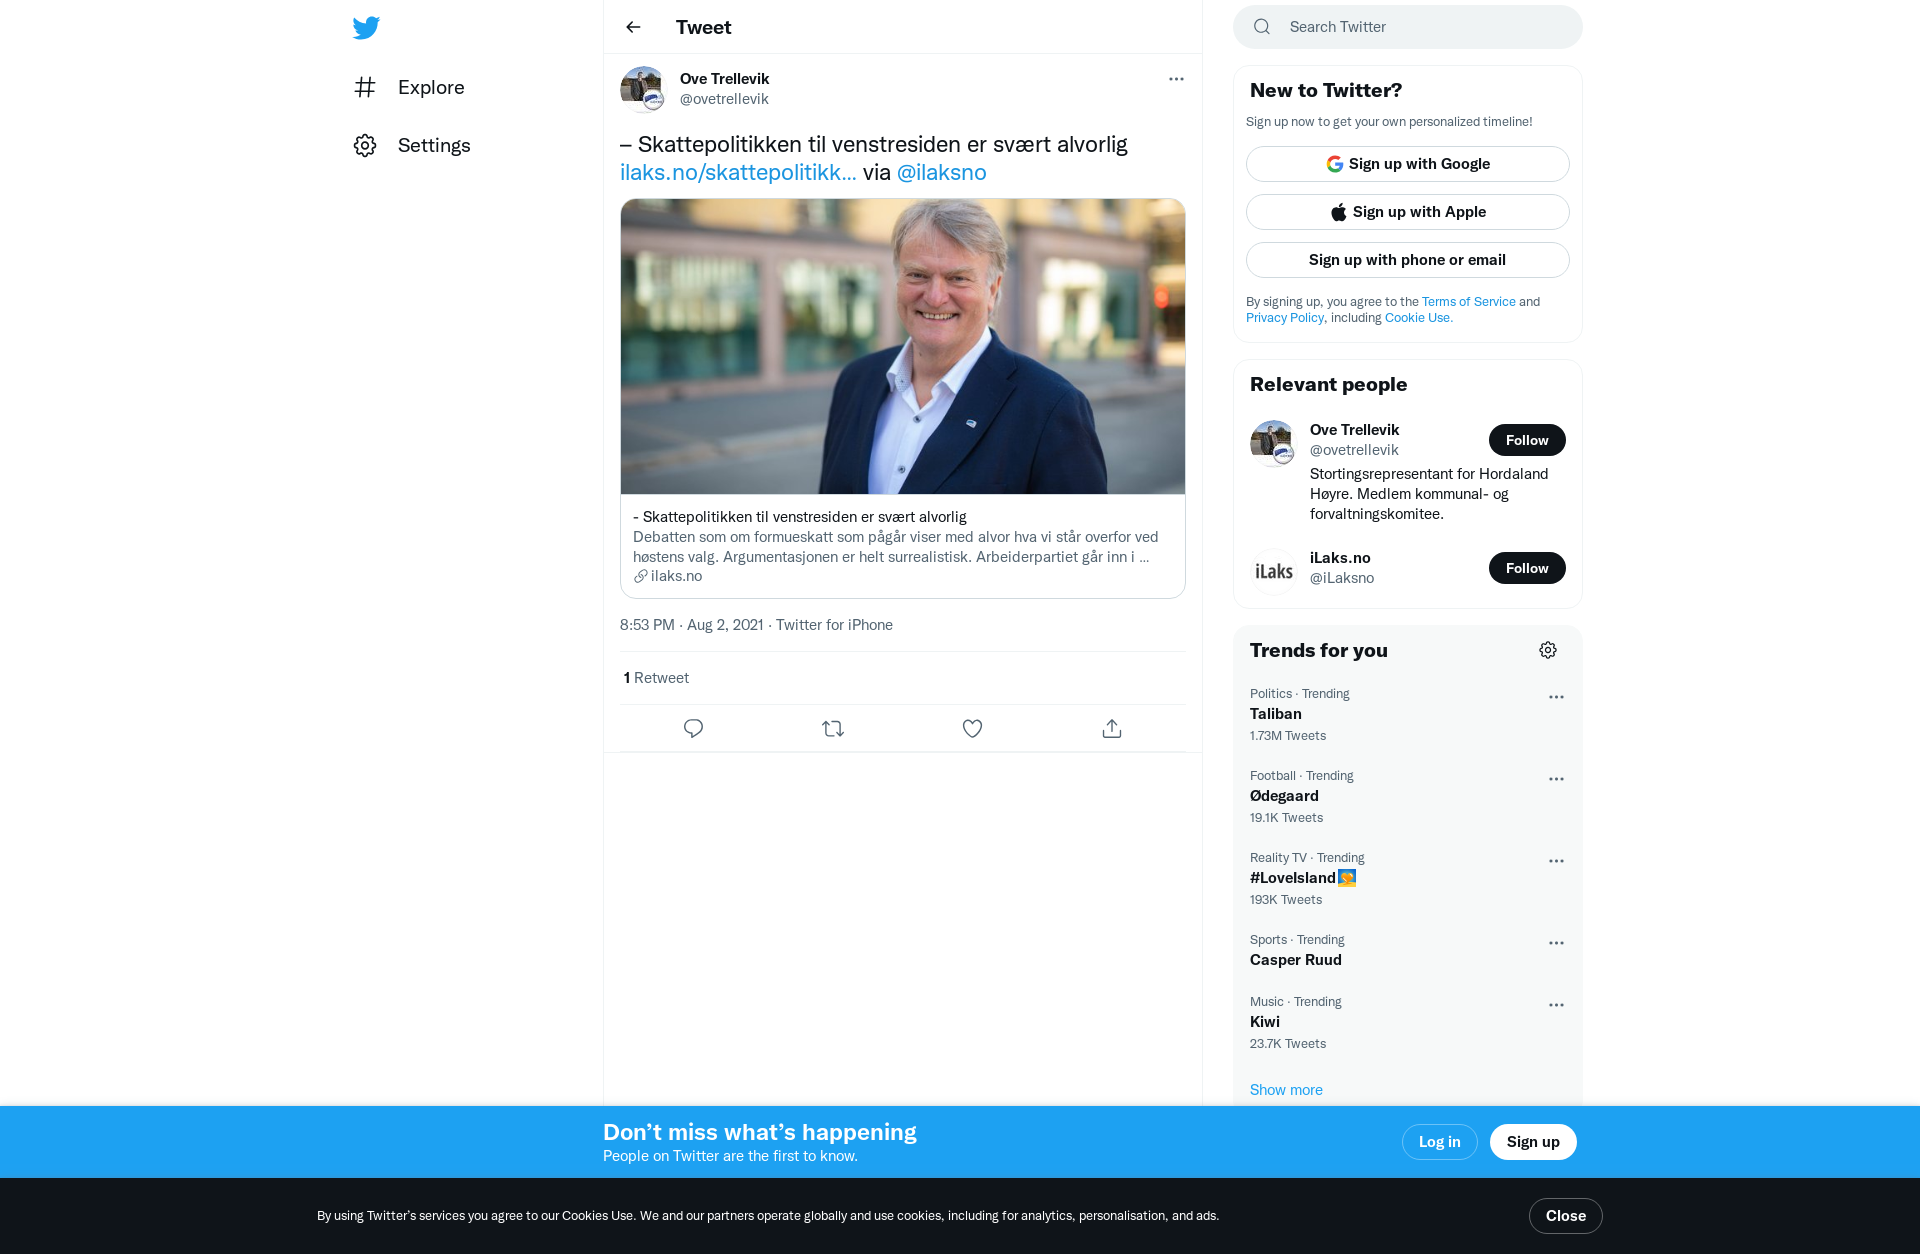The image size is (1920, 1254).
Task: Share the tweet using the upload icon
Action: (1112, 728)
